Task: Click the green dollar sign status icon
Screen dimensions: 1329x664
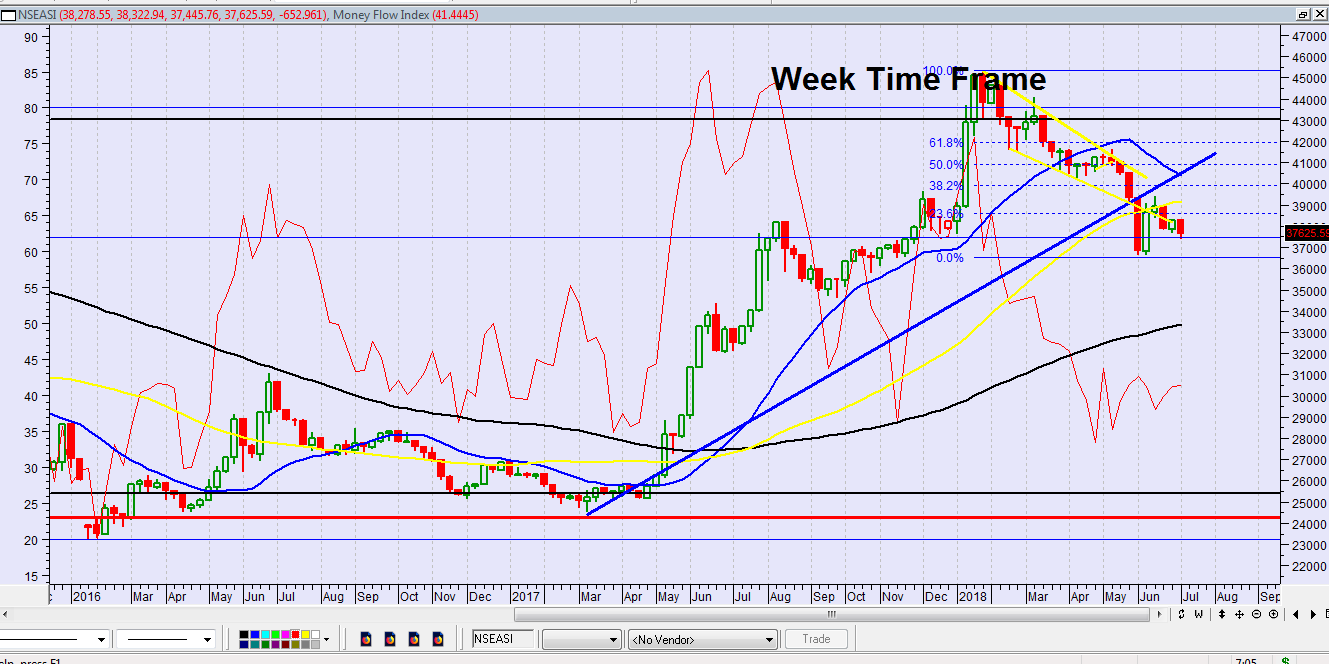Action: (1285, 659)
